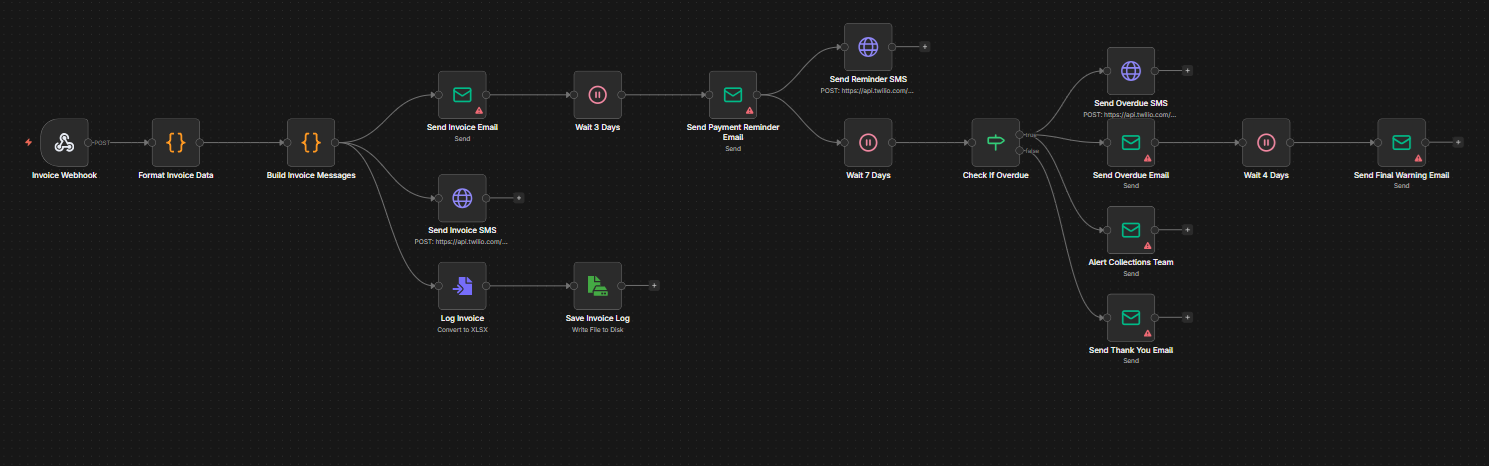The width and height of the screenshot is (1489, 466).
Task: Select the Send Thank You Email node
Action: (1130, 318)
